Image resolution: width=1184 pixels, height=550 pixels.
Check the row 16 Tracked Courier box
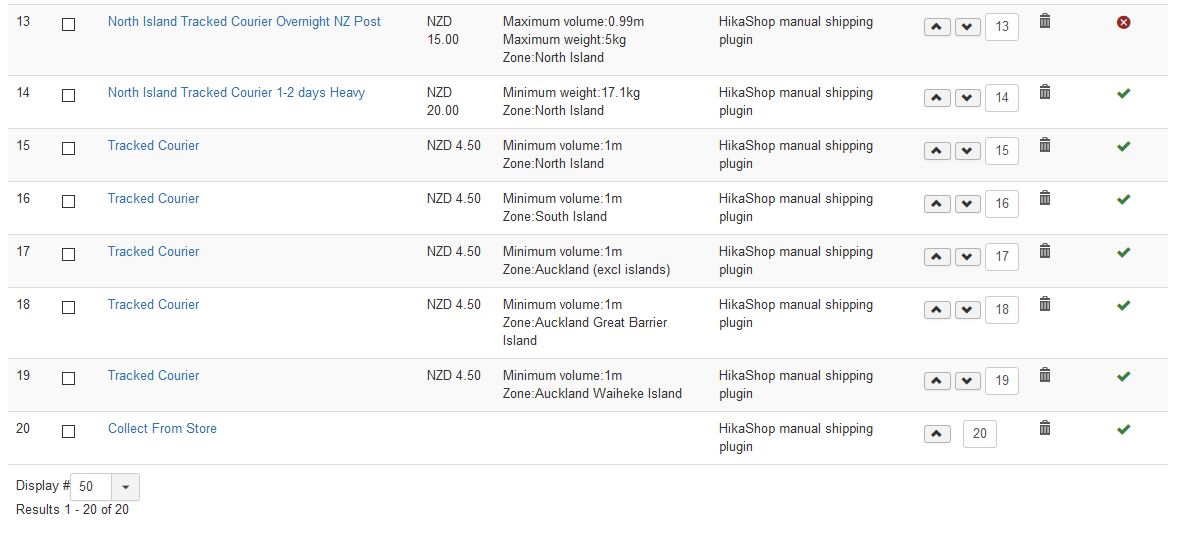pos(69,202)
